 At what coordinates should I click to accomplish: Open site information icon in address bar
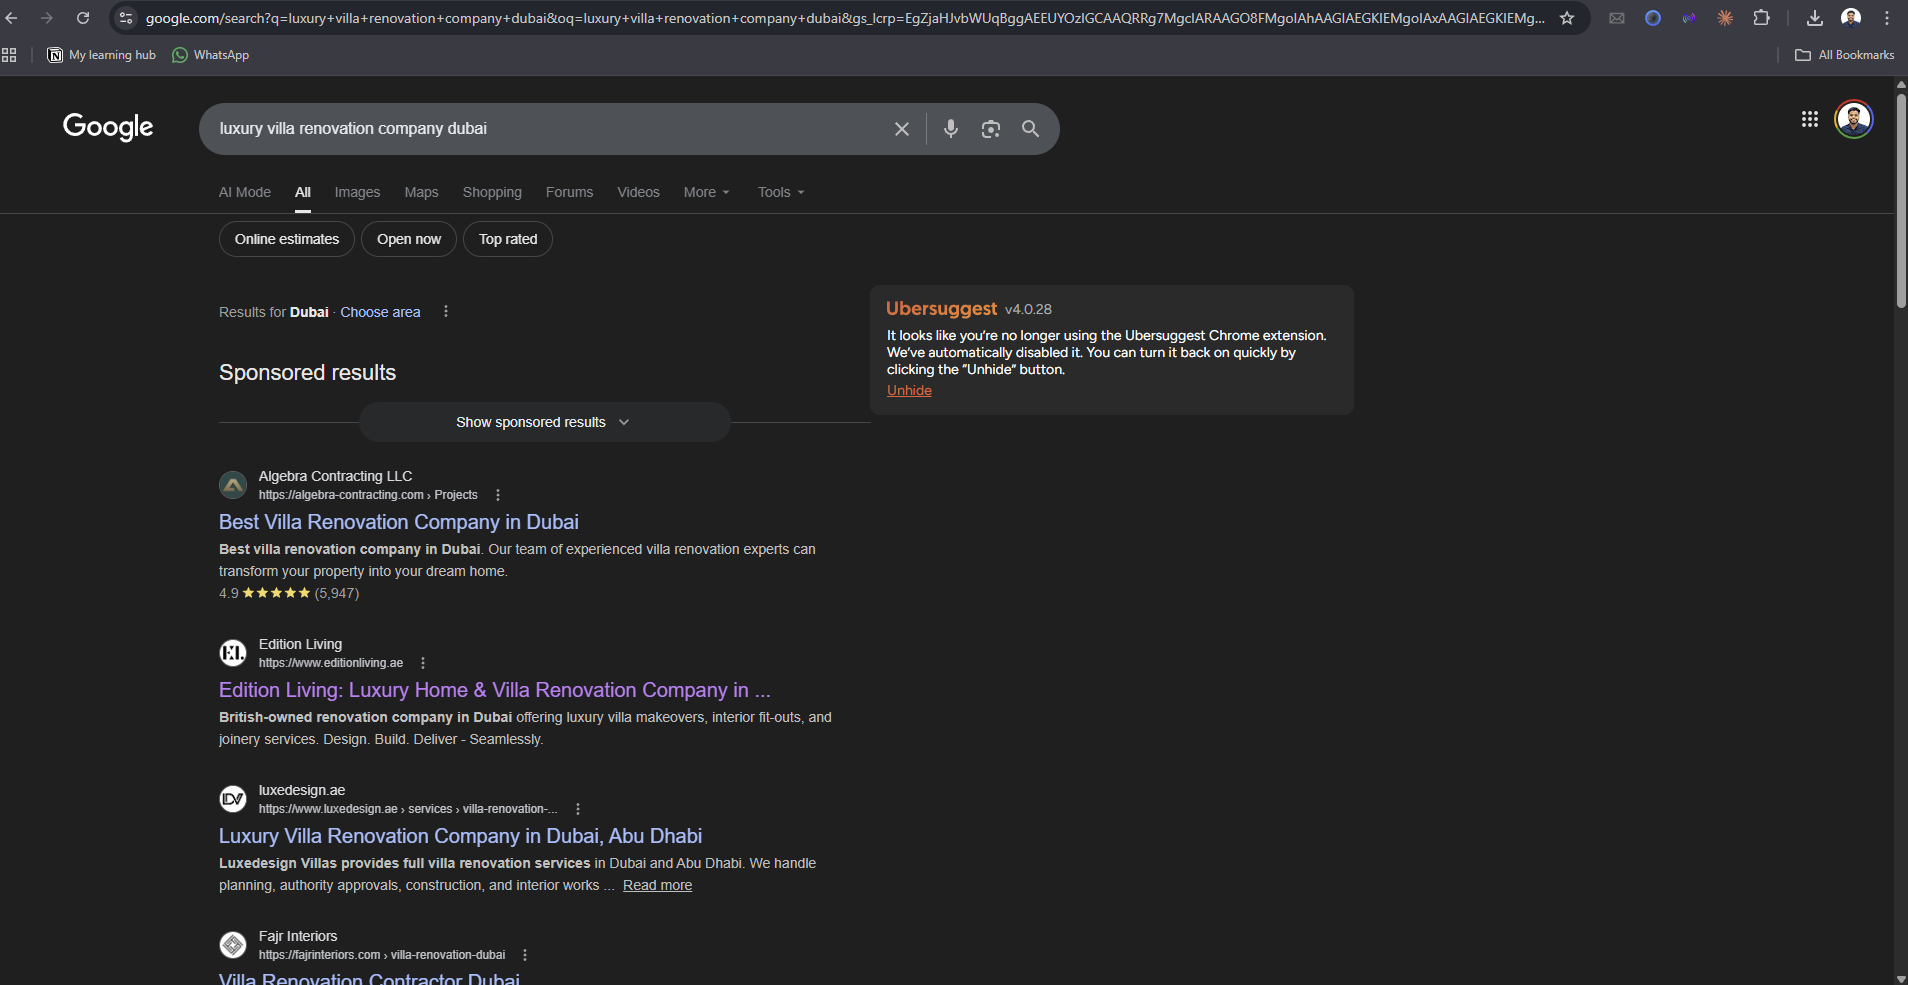126,18
